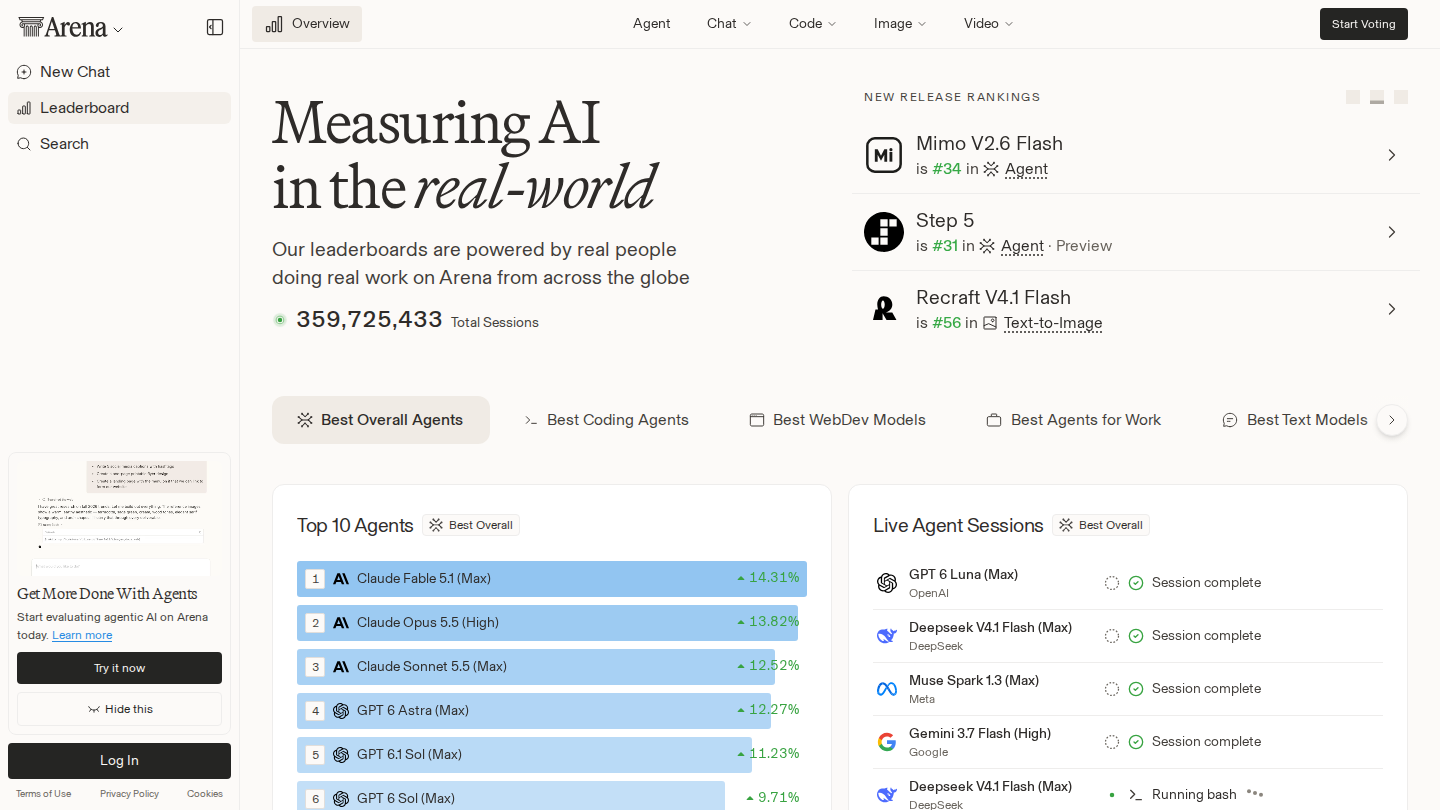Click the OpenAI logo beside GPT 6.1 Sol
Viewport: 1440px width, 810px height.
[x=341, y=754]
